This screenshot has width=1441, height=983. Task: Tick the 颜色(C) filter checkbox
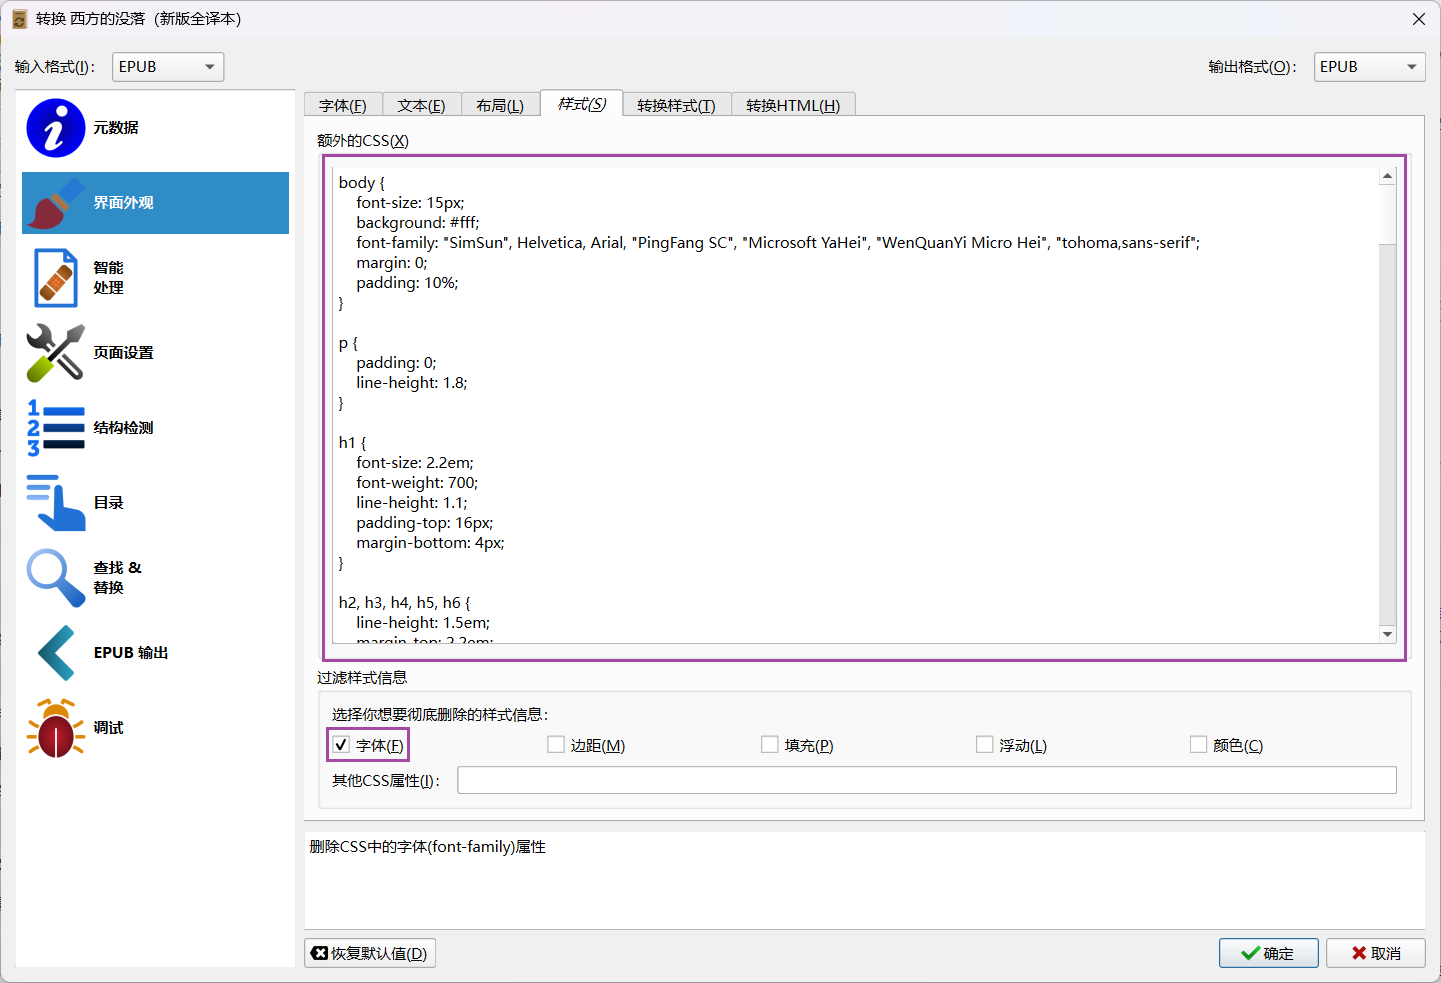click(x=1198, y=745)
